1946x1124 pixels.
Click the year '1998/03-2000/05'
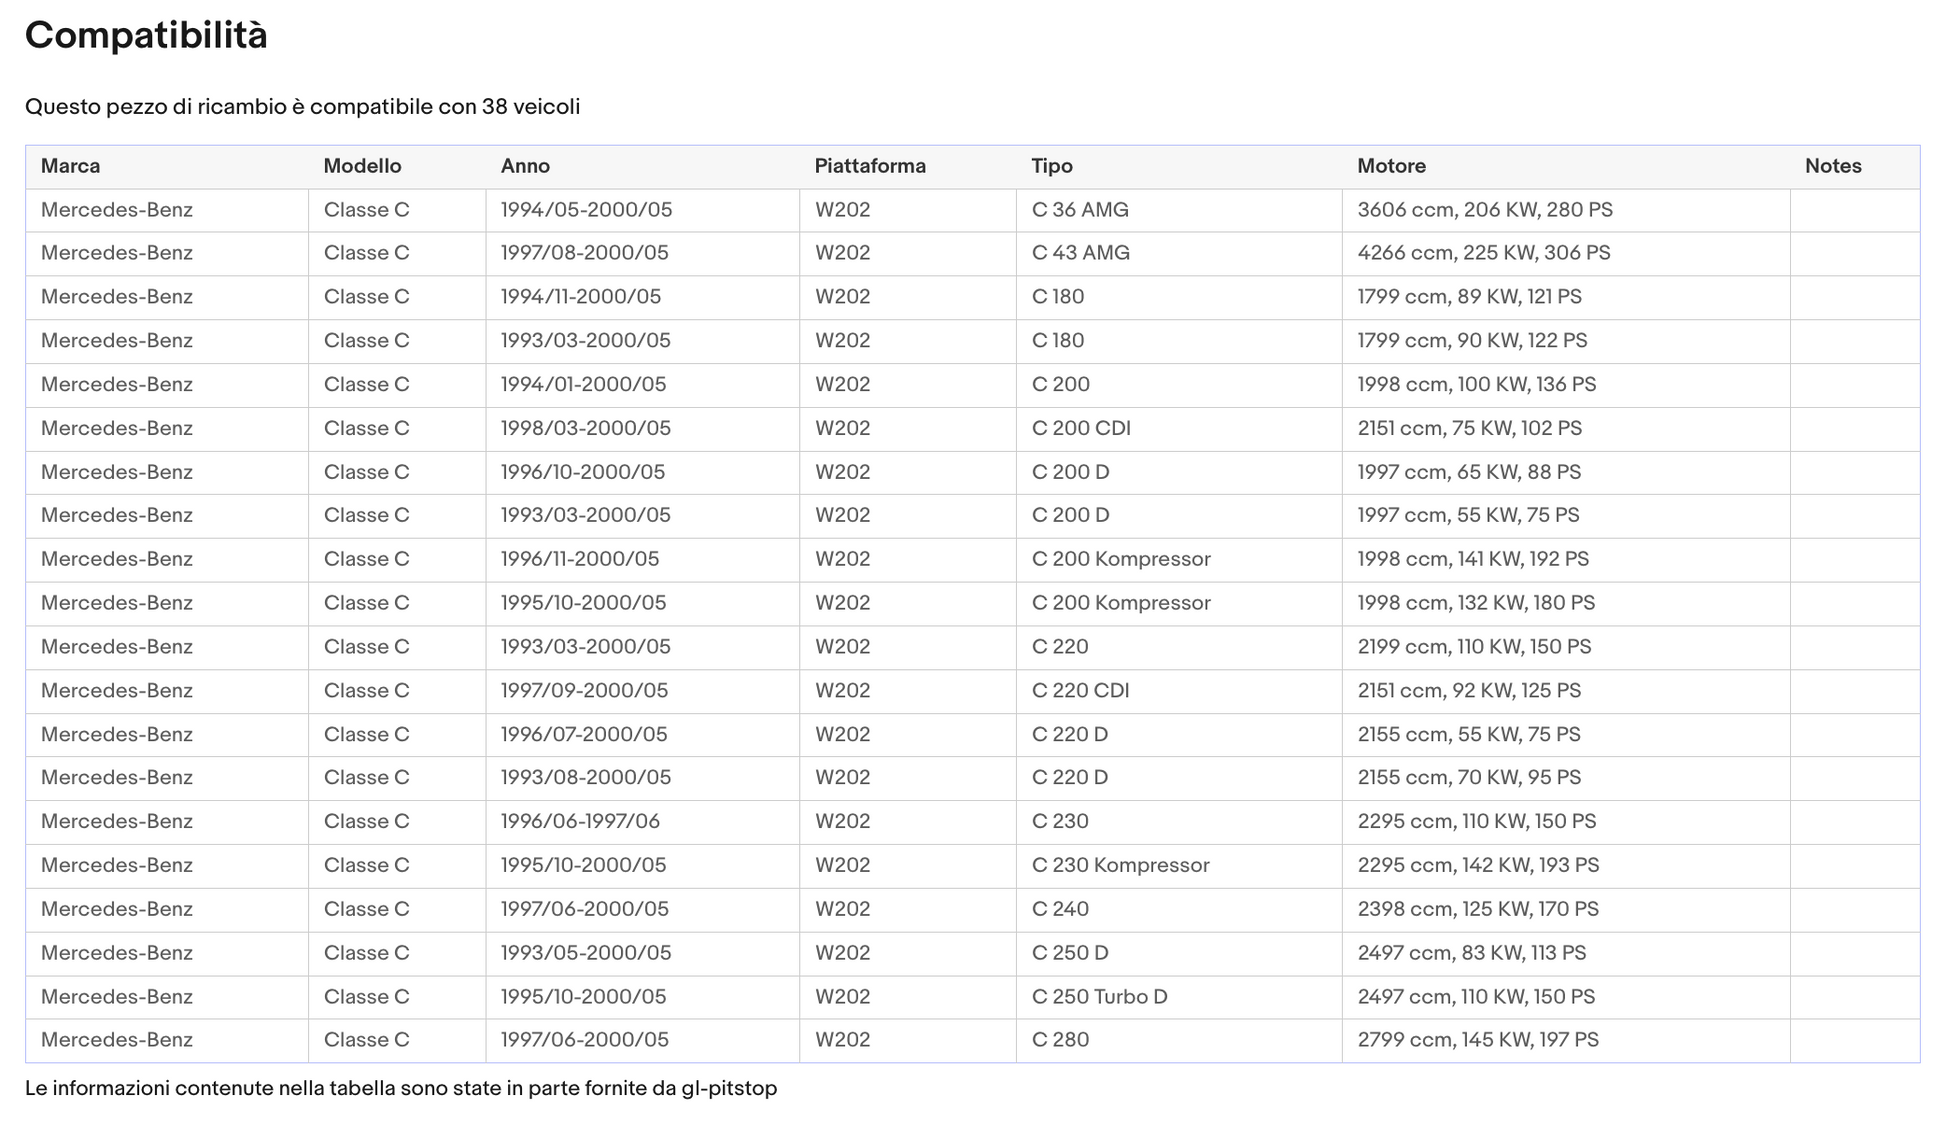(586, 428)
